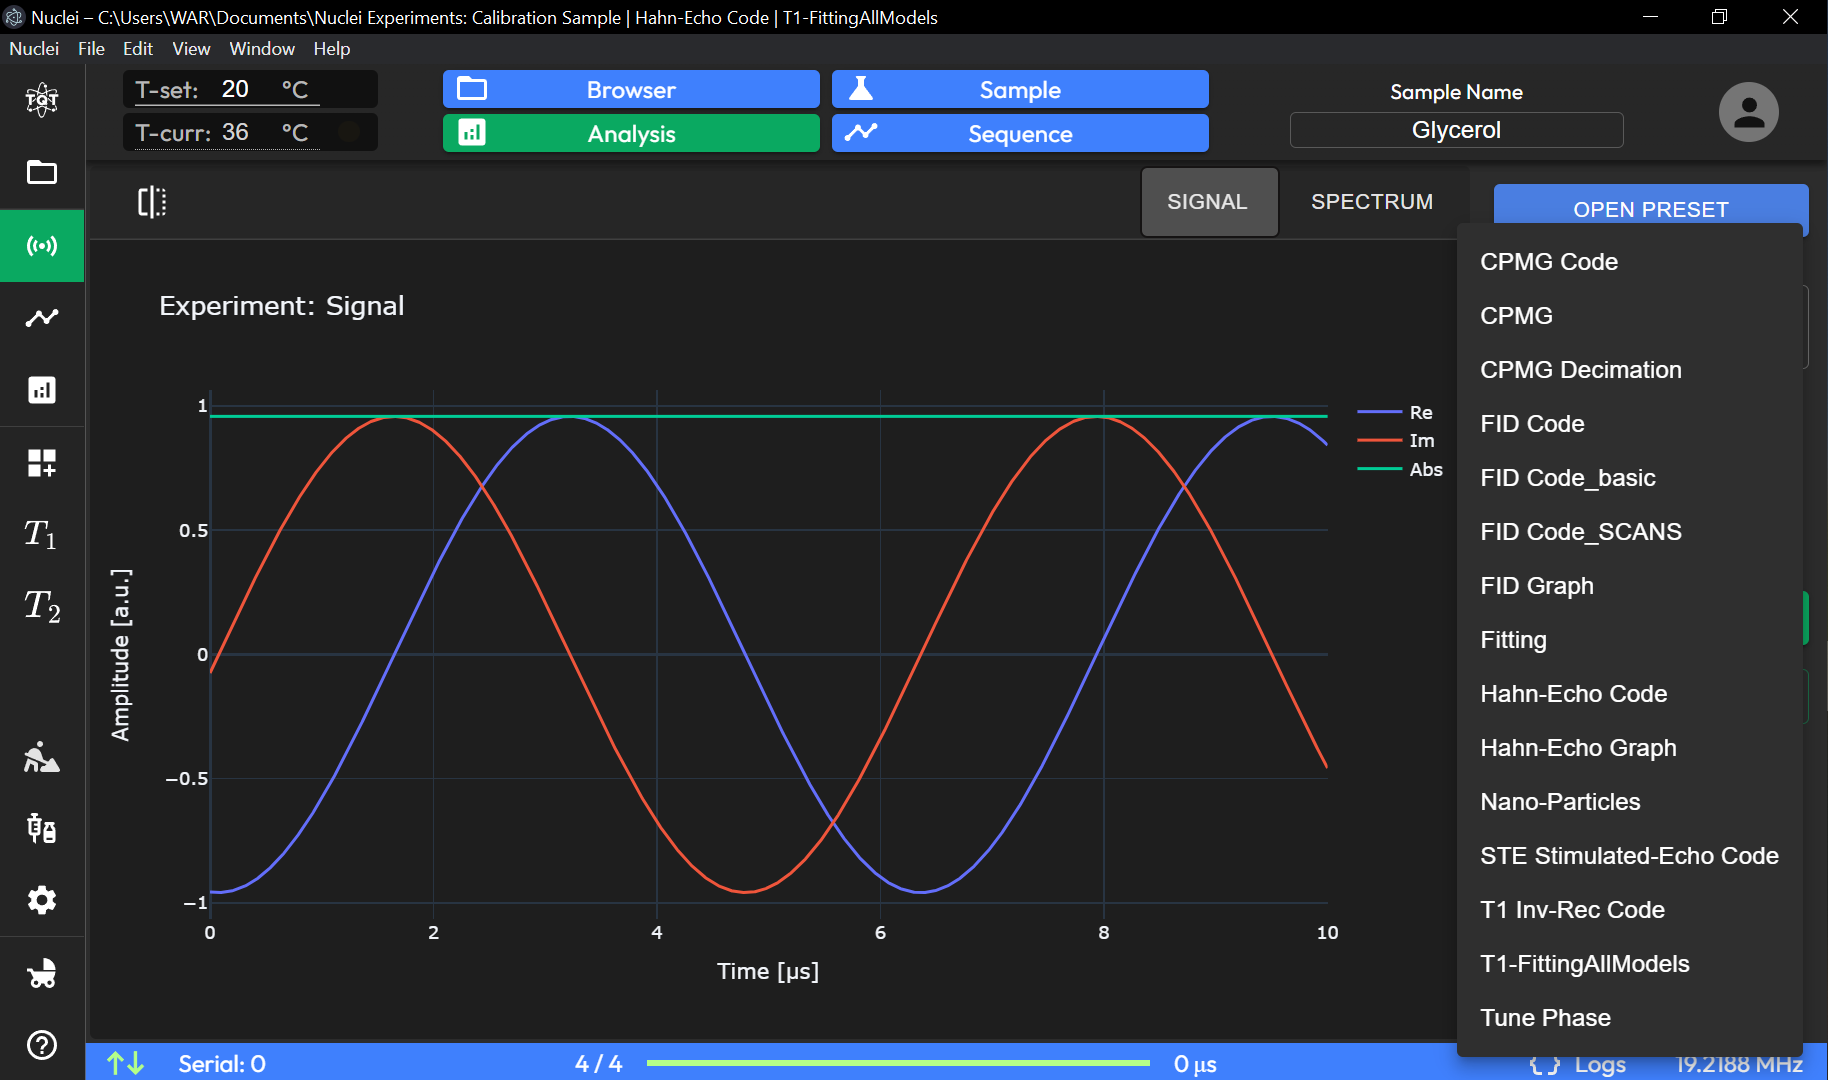Click the Experiment: Signal chart title
1828x1080 pixels.
click(x=282, y=306)
